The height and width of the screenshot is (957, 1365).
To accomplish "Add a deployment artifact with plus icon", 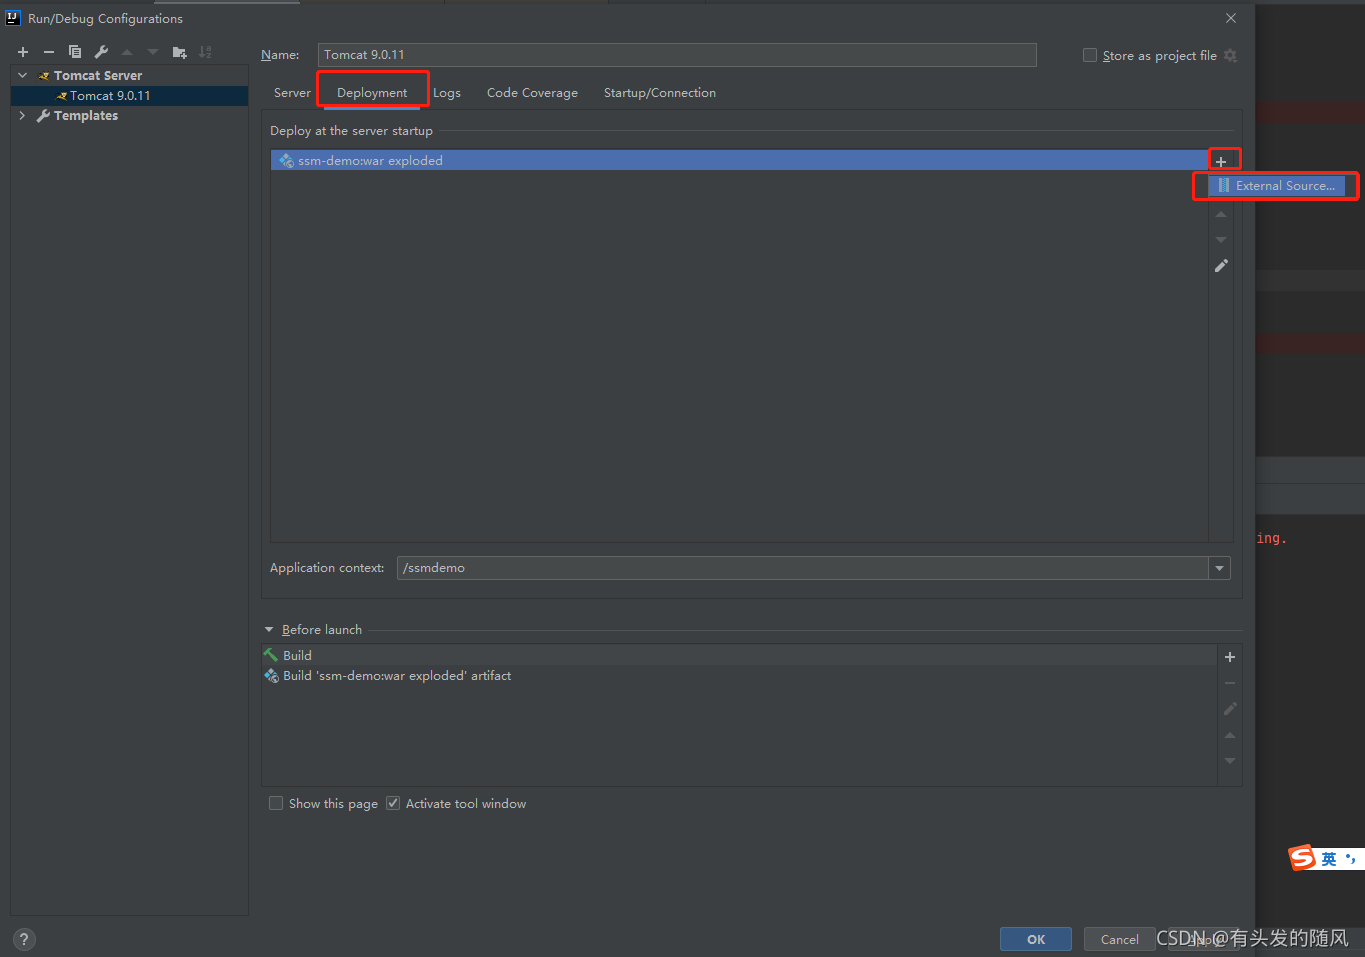I will pyautogui.click(x=1221, y=161).
